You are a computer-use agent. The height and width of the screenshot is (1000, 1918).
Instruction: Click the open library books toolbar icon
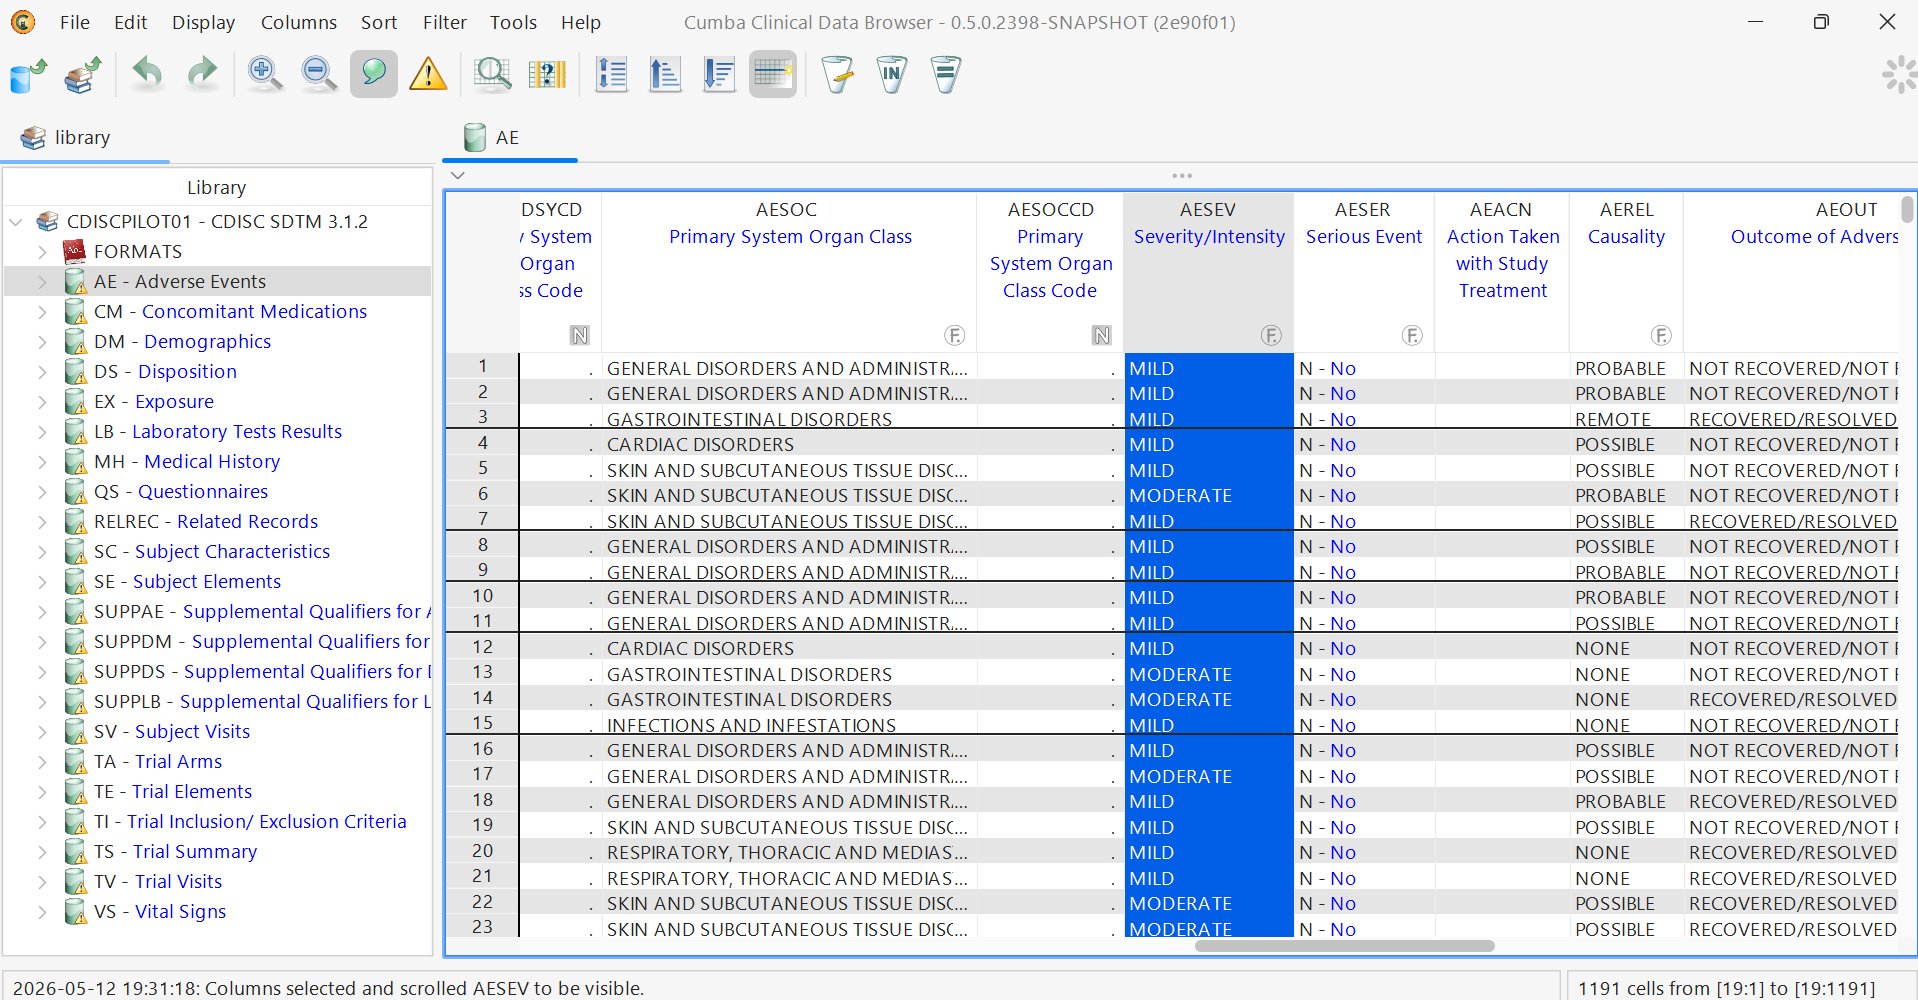(x=83, y=75)
